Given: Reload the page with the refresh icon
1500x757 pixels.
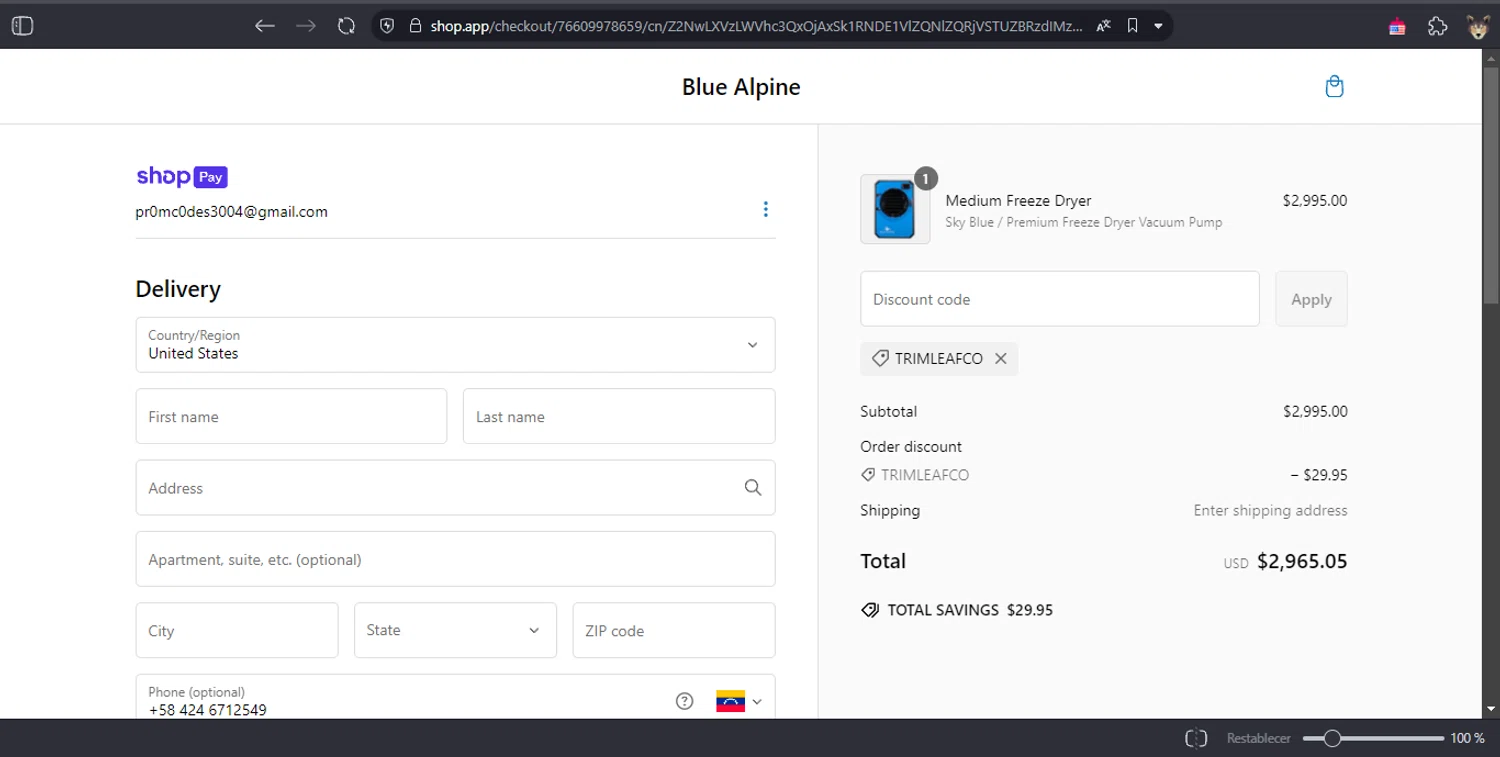Looking at the screenshot, I should point(346,26).
